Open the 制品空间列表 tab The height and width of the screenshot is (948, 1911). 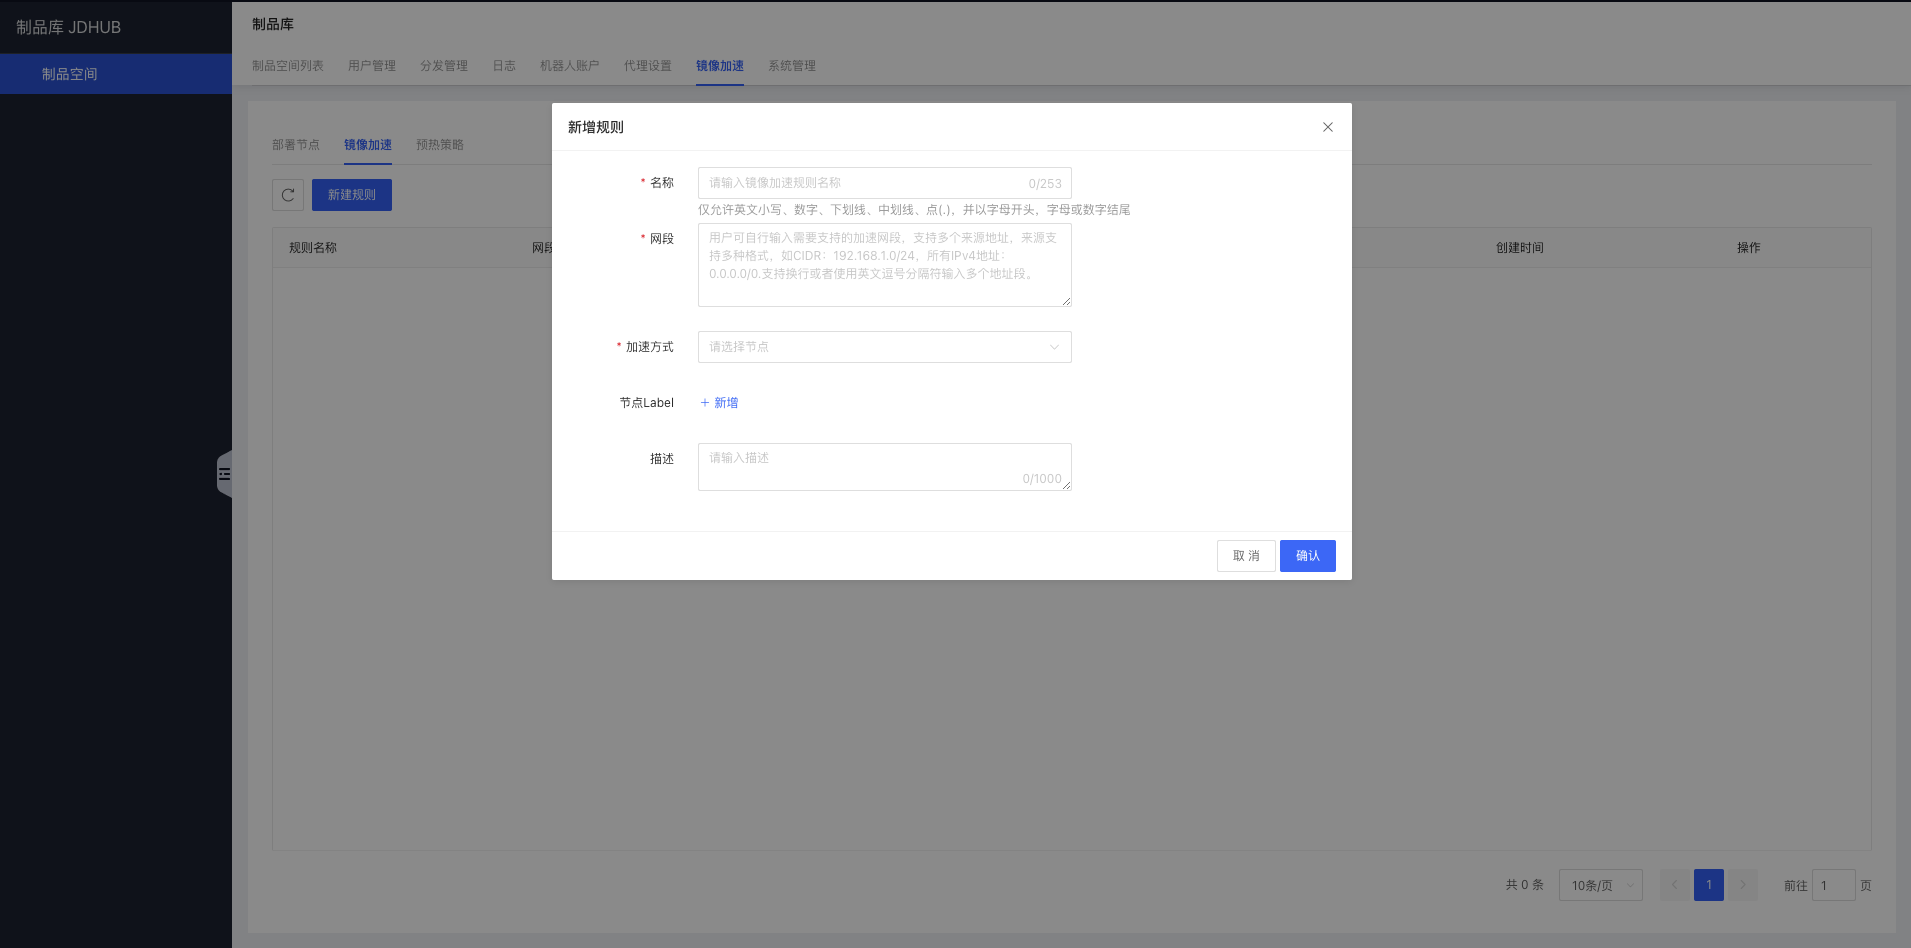(288, 66)
